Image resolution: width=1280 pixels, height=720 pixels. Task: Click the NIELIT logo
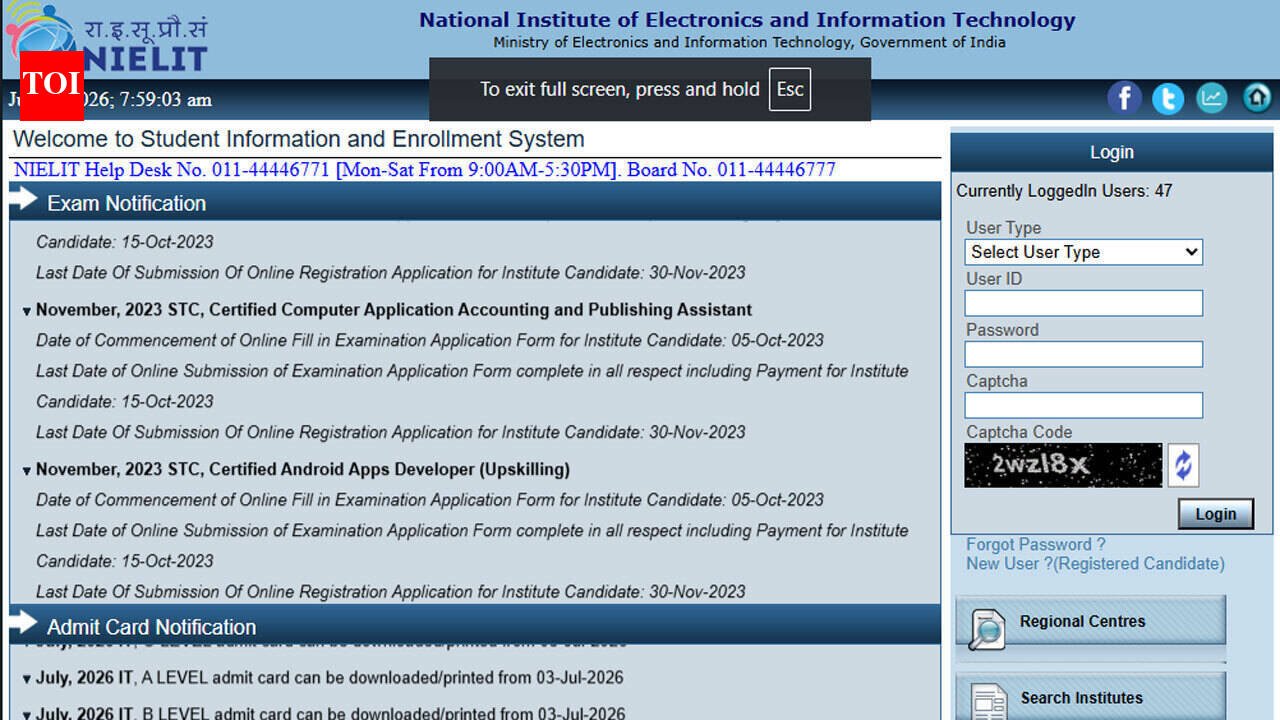click(105, 38)
